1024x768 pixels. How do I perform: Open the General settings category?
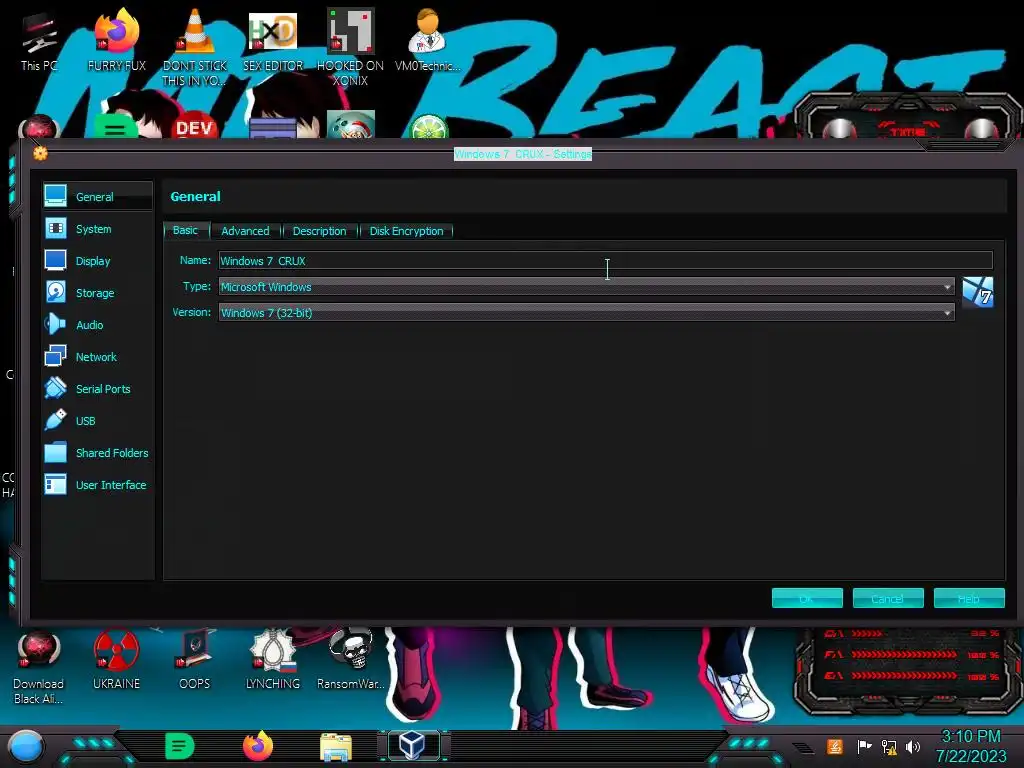pyautogui.click(x=98, y=197)
